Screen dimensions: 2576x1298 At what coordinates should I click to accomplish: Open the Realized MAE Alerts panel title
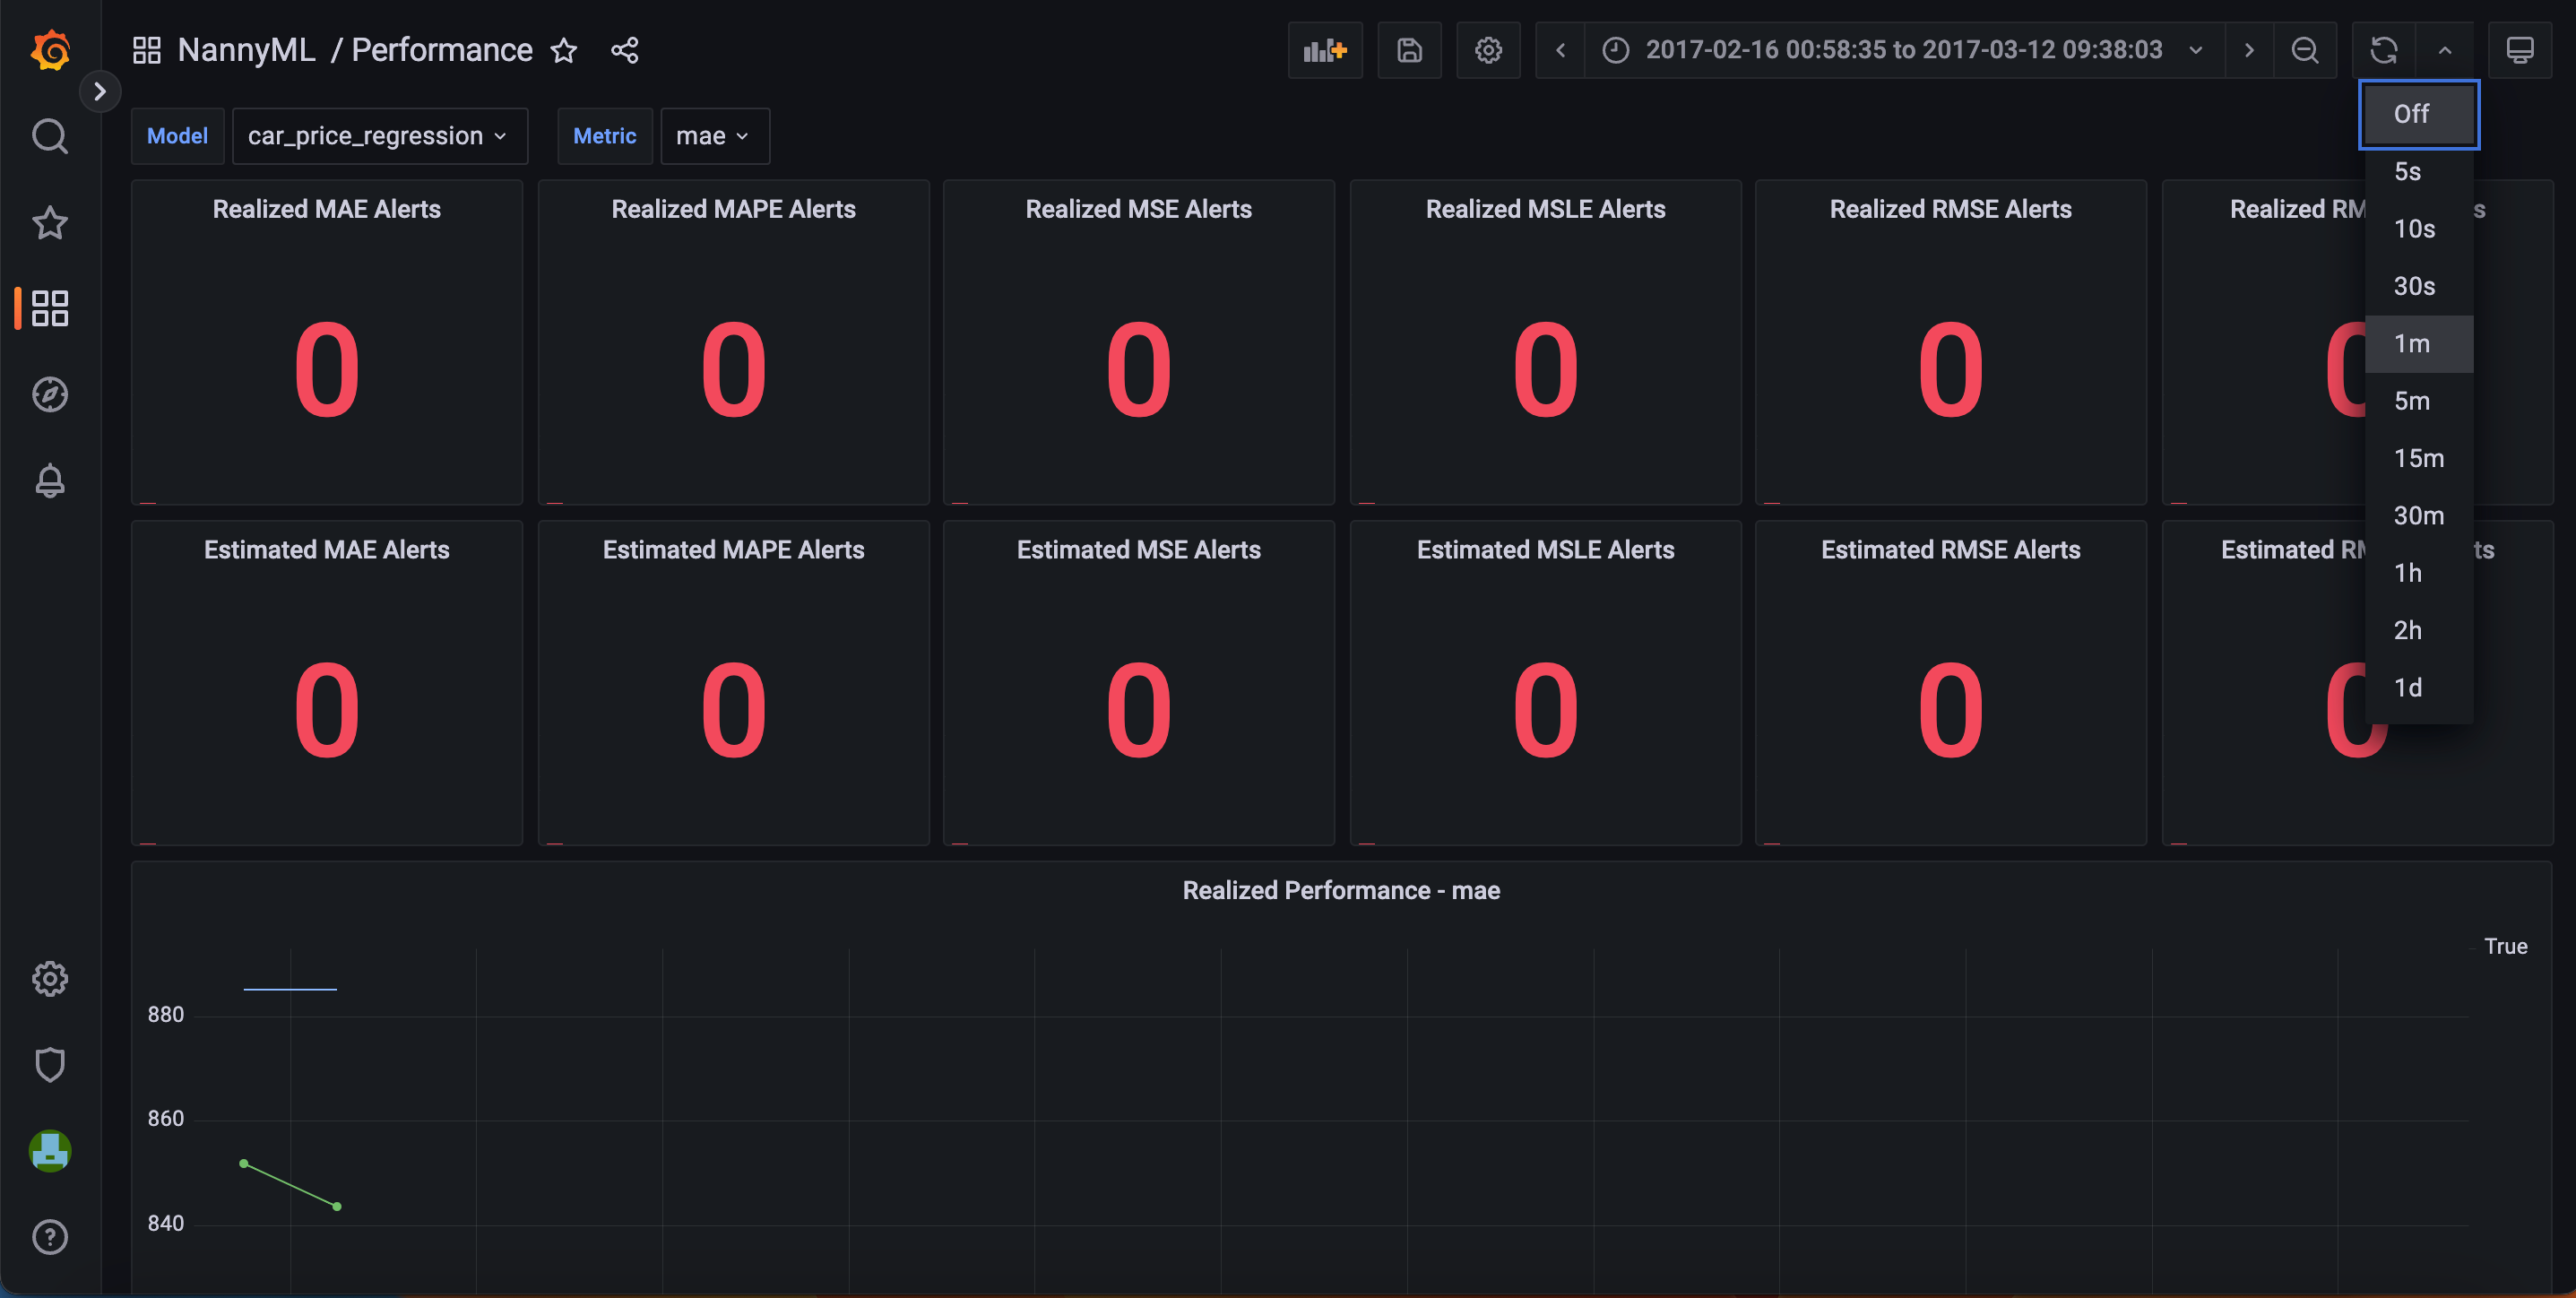pyautogui.click(x=327, y=209)
